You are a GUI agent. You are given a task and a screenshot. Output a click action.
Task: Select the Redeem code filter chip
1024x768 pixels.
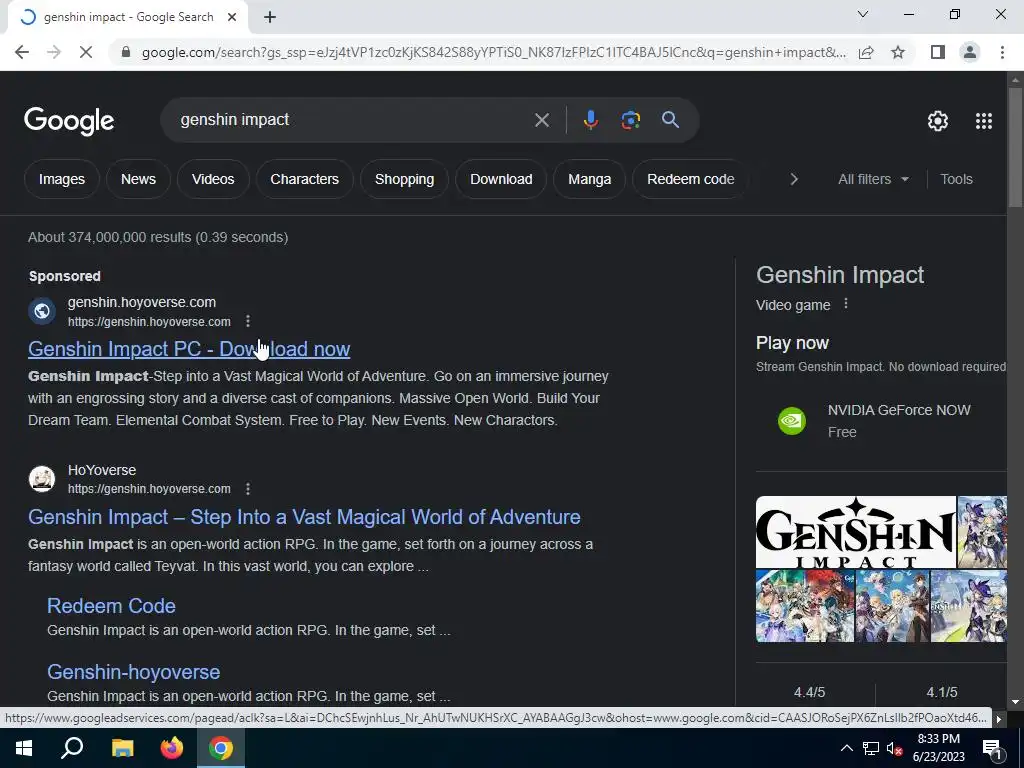click(690, 179)
